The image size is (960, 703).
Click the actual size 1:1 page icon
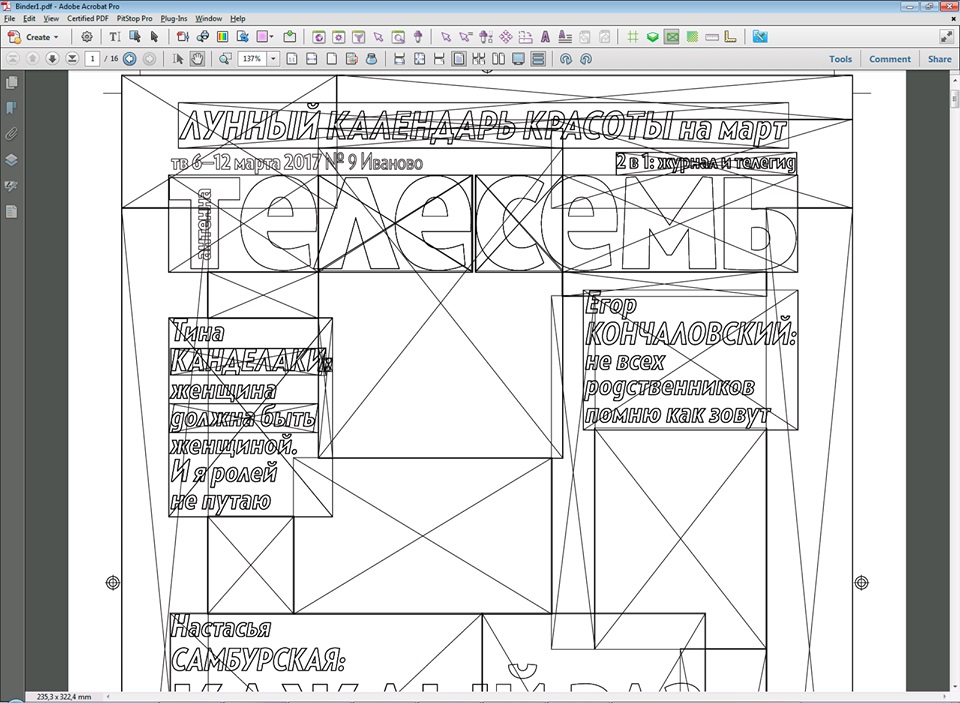[x=292, y=59]
